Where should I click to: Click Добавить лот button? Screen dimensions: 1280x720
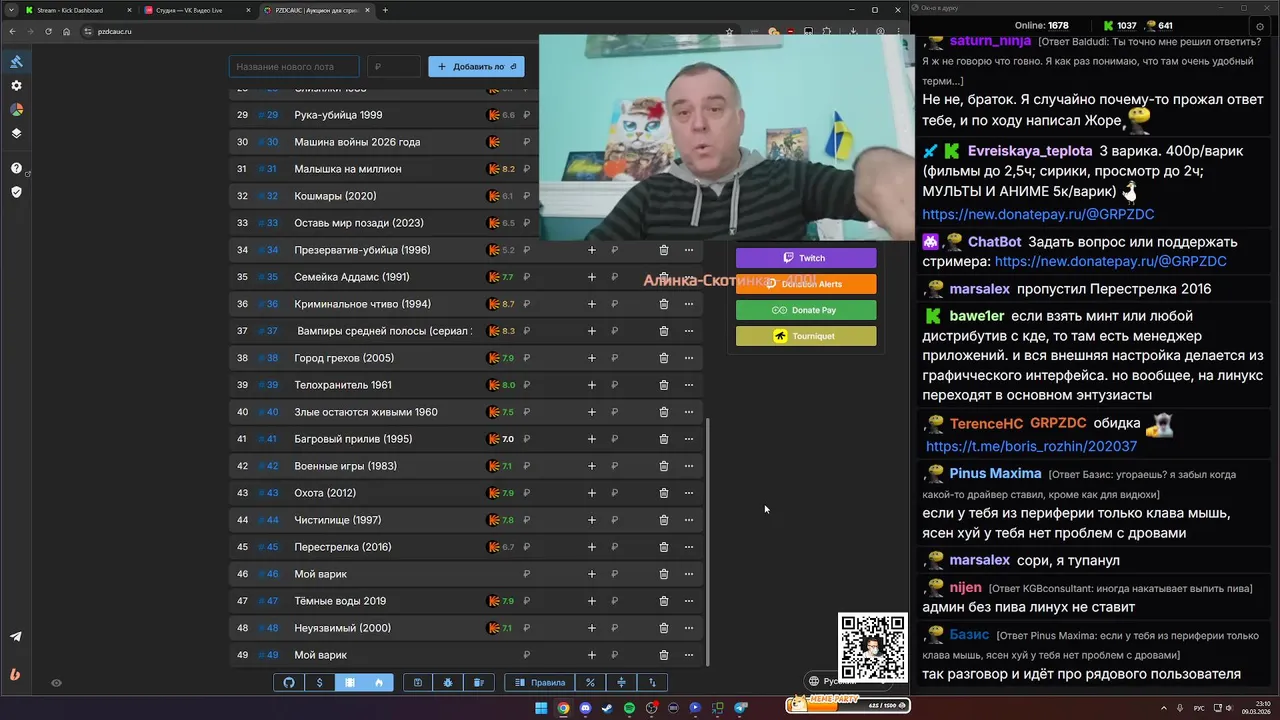tap(476, 67)
